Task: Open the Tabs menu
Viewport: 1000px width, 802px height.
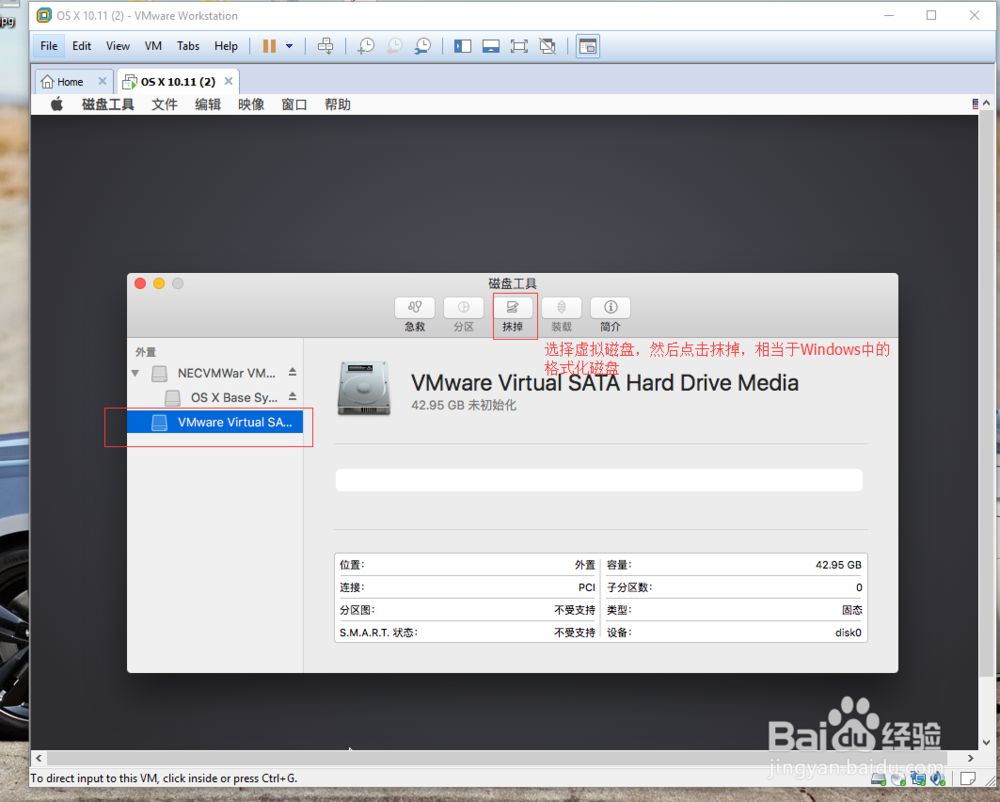Action: point(188,46)
